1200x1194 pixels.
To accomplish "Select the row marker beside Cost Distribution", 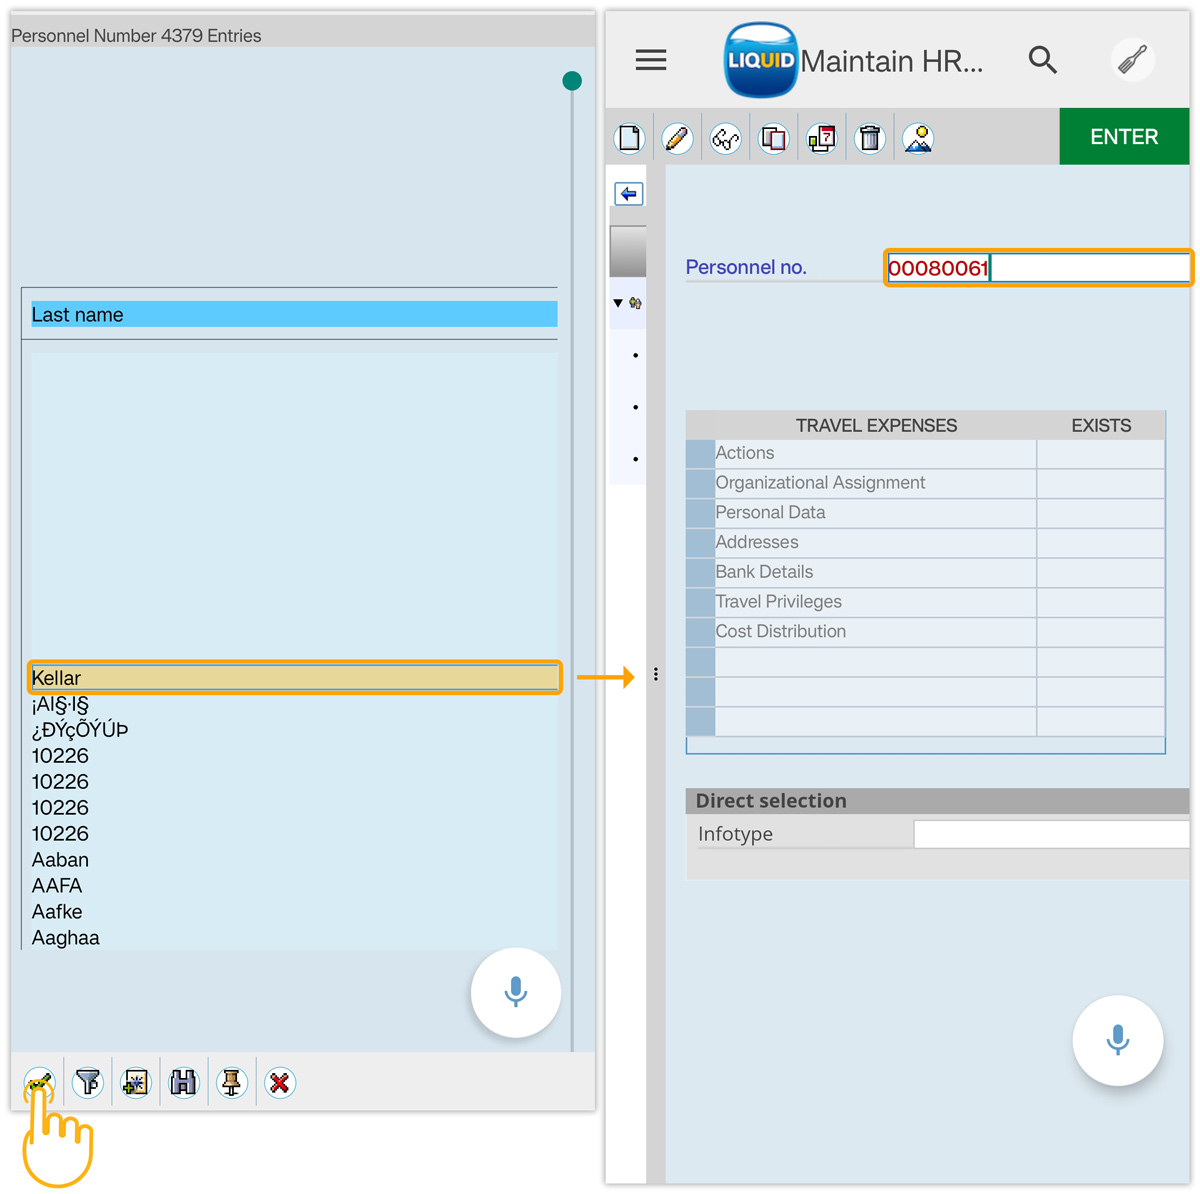I will (x=700, y=632).
